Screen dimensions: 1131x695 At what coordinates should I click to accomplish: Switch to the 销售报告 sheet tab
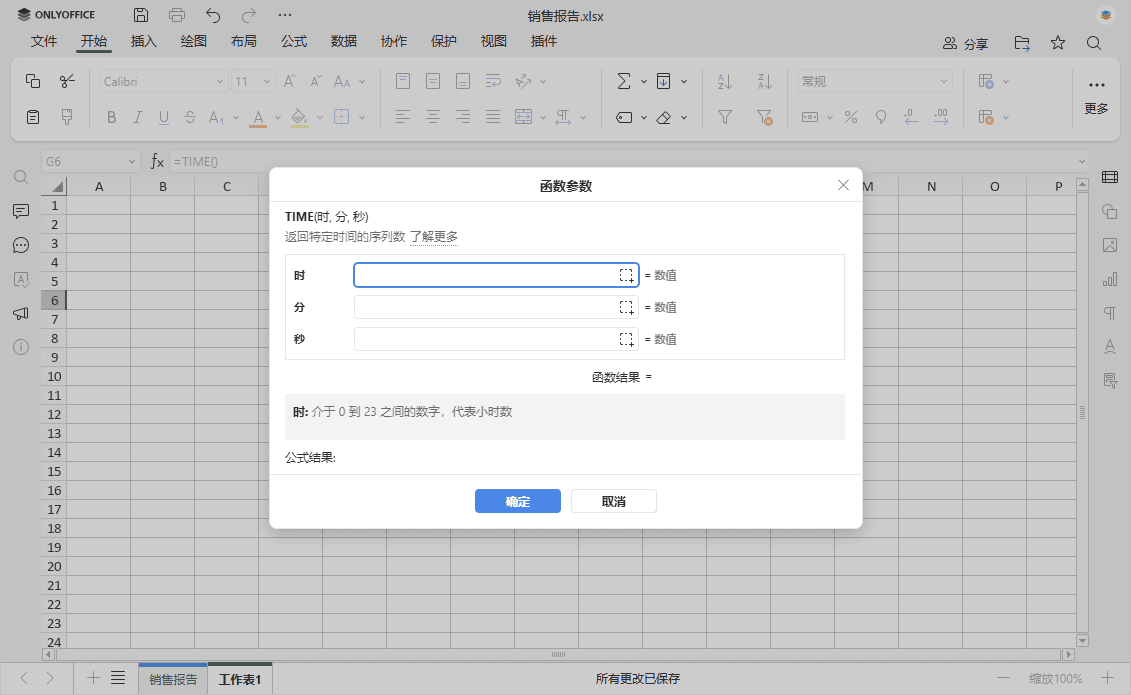pyautogui.click(x=173, y=679)
